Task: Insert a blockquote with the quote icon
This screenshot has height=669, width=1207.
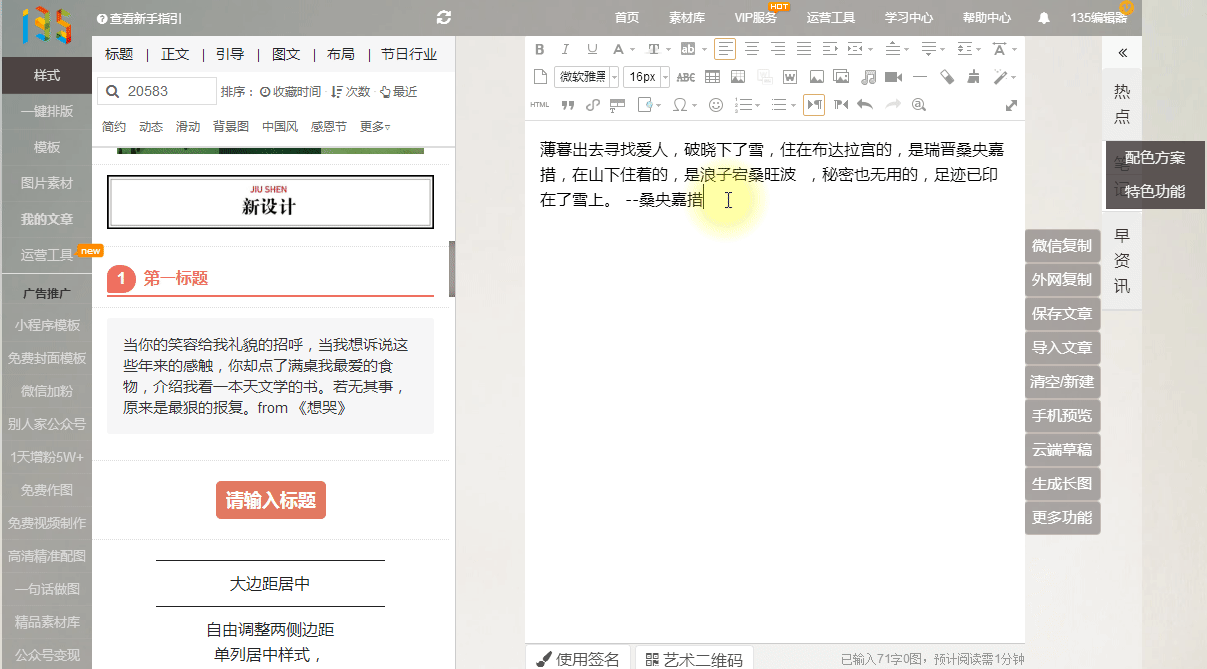Action: coord(567,104)
